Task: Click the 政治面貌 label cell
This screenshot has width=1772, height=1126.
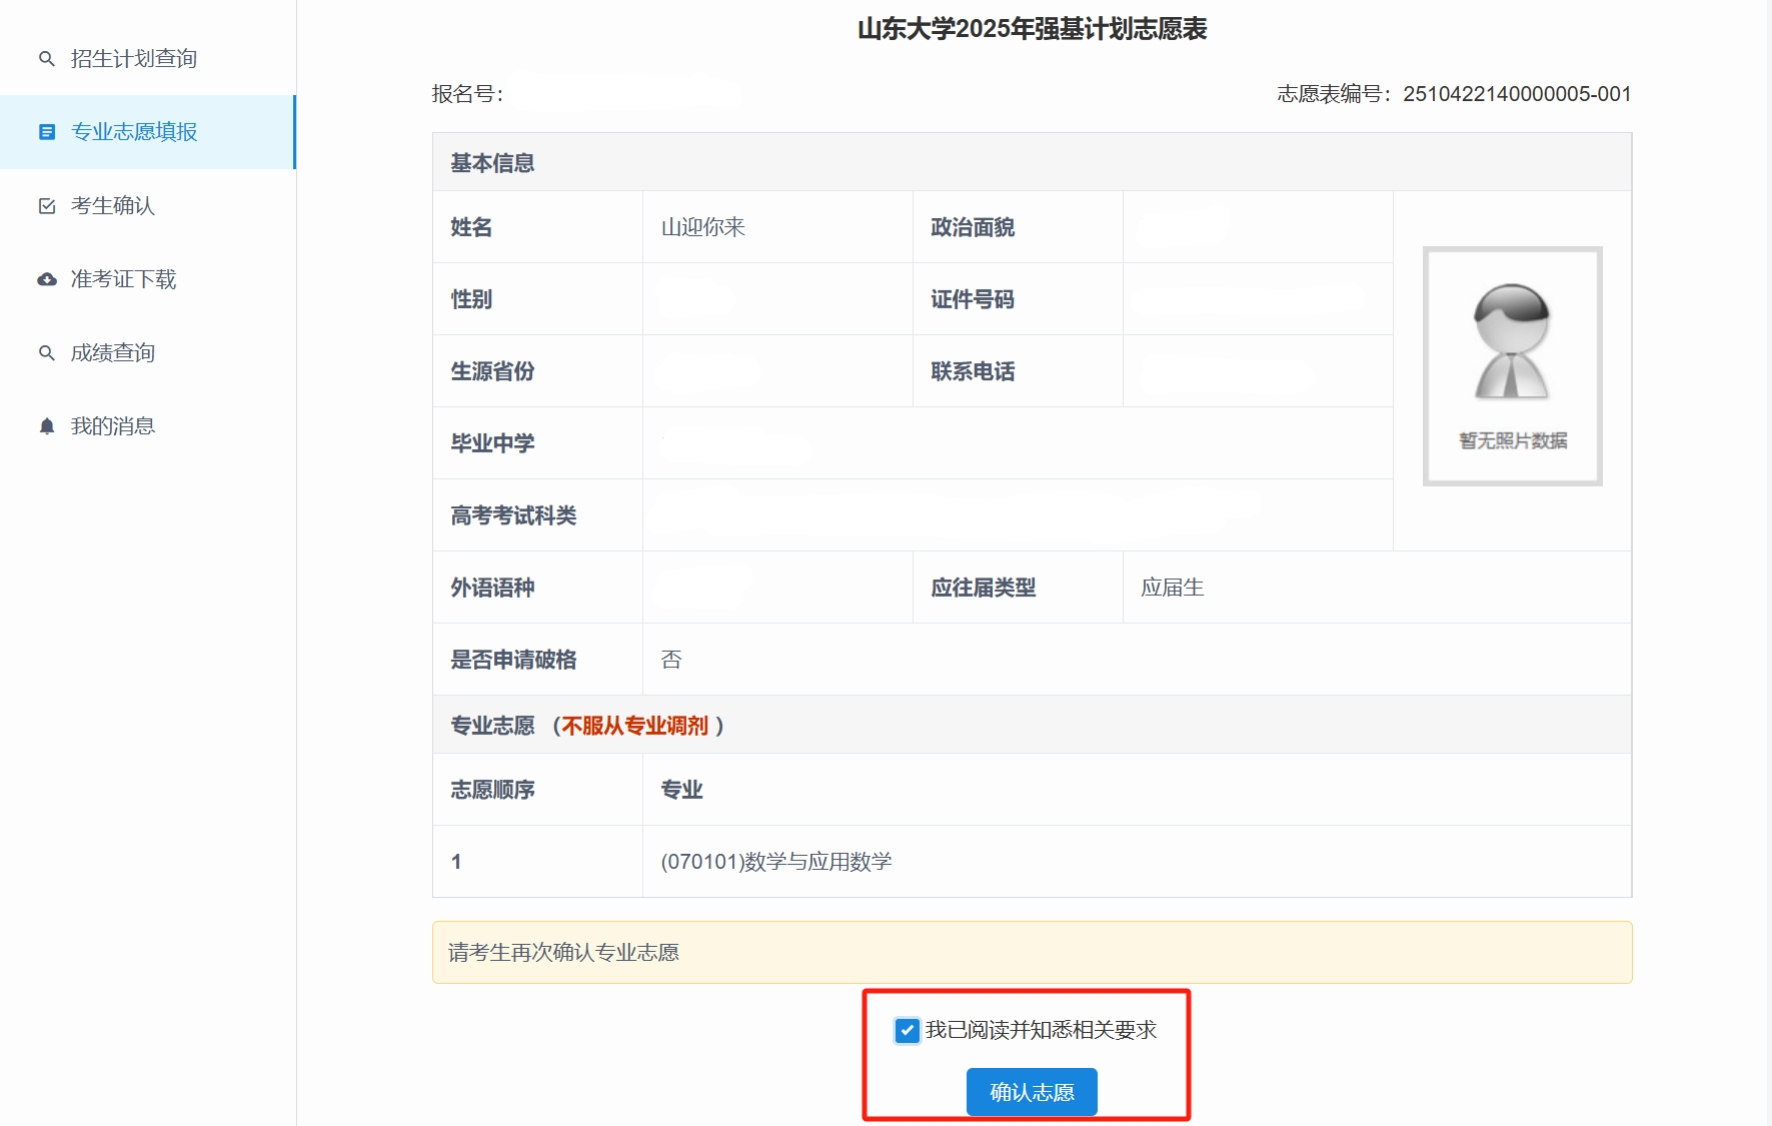Action: (1018, 227)
